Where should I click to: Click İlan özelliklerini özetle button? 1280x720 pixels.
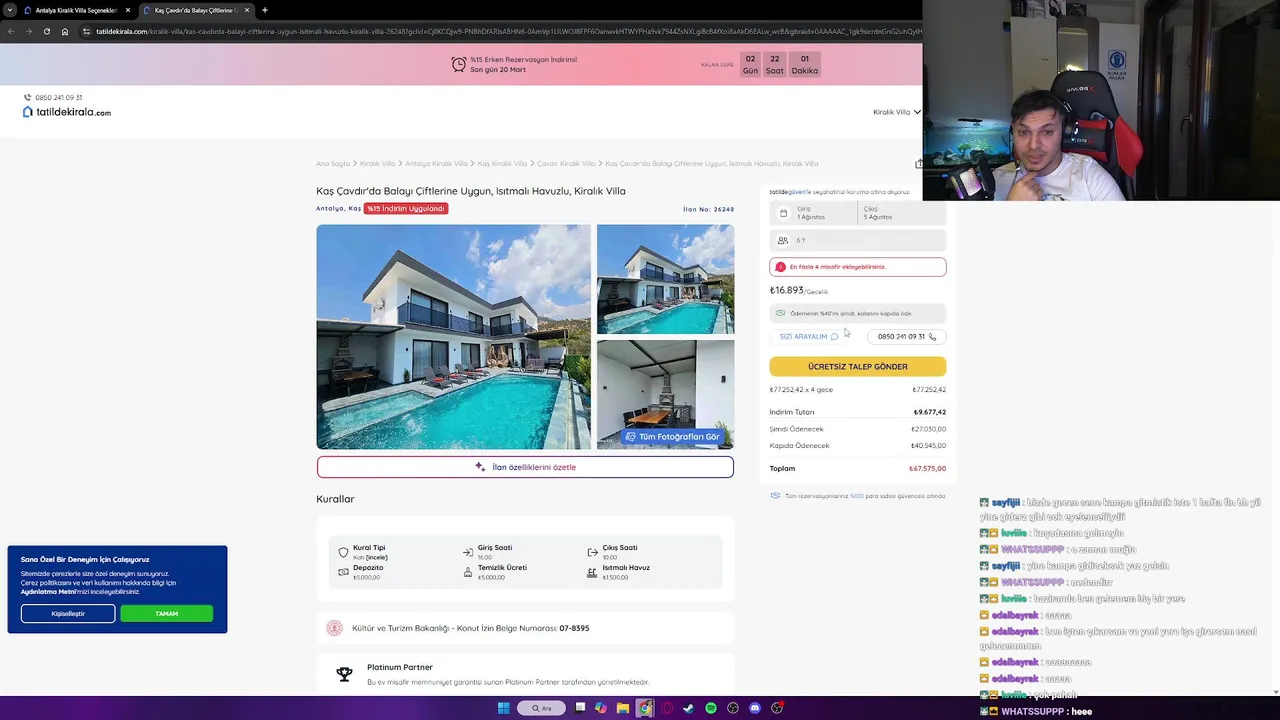525,467
